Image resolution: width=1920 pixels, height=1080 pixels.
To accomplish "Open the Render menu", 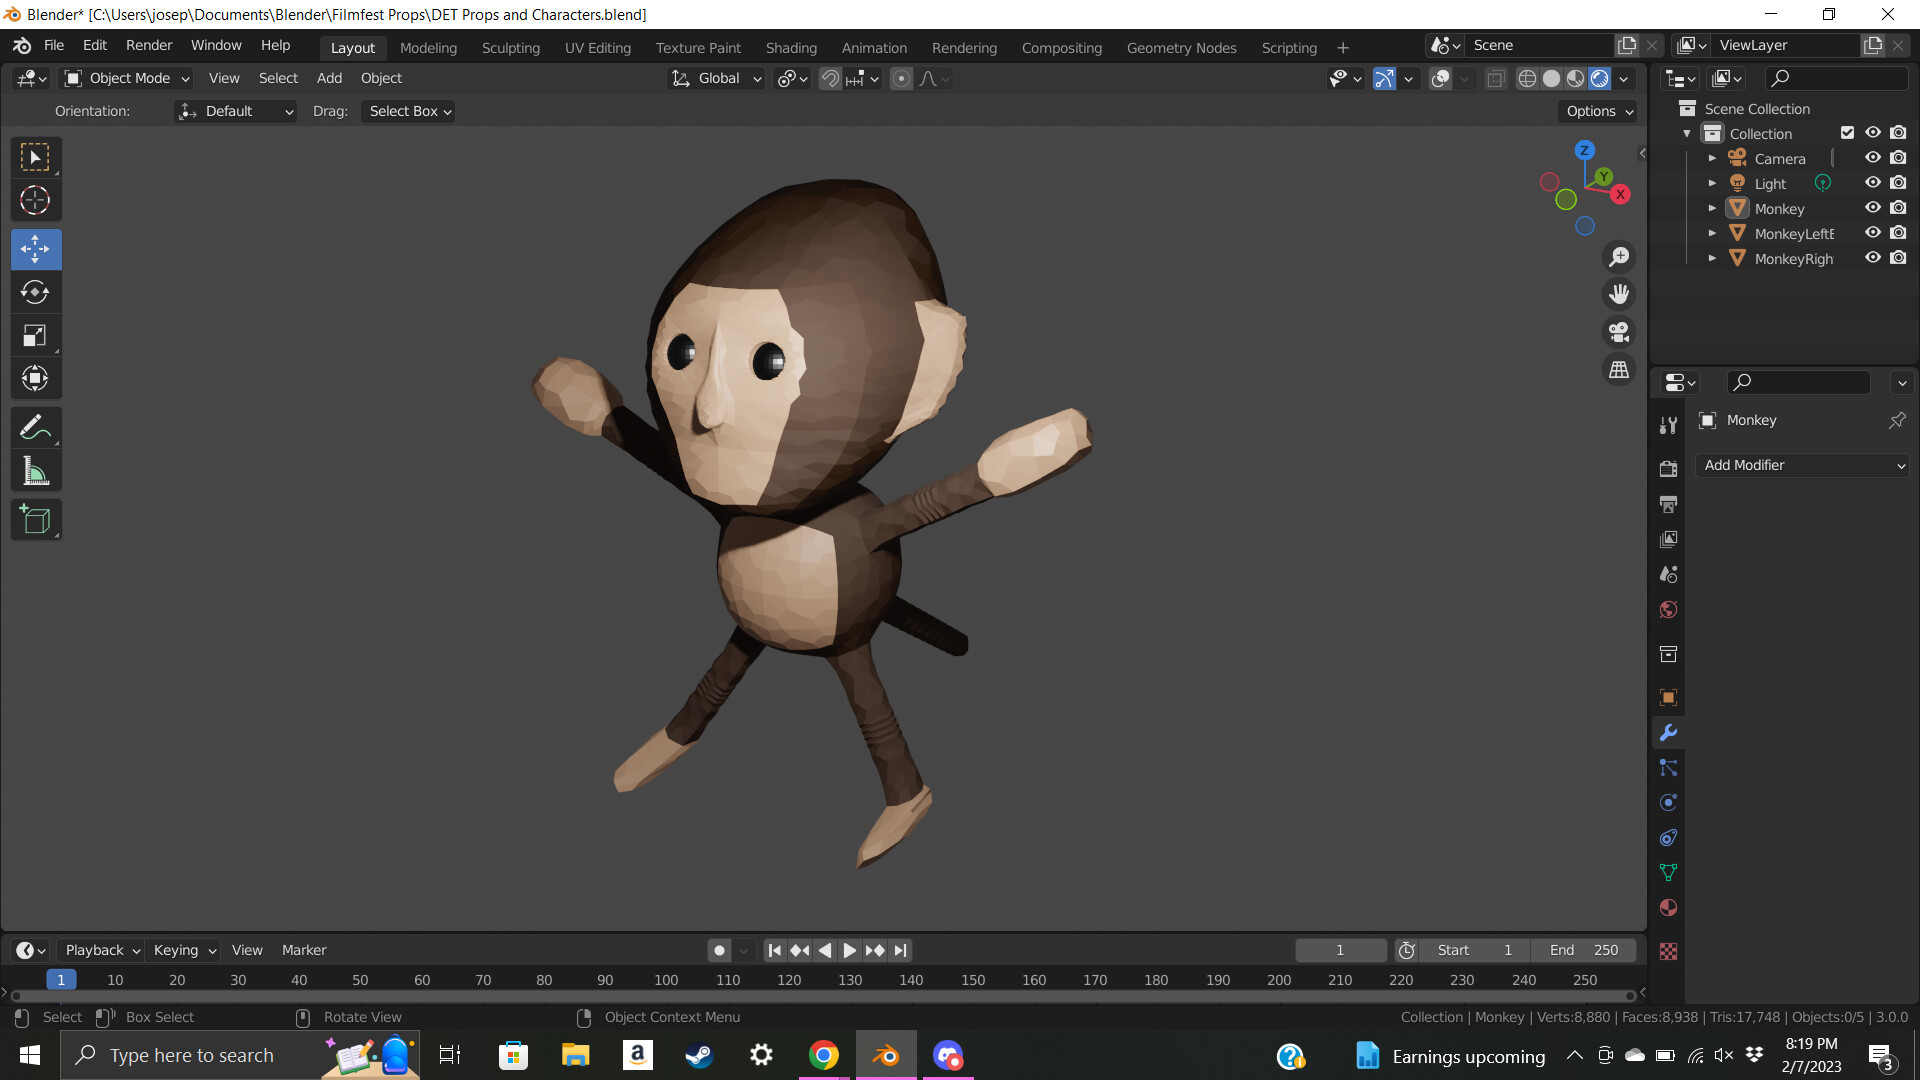I will click(x=148, y=45).
